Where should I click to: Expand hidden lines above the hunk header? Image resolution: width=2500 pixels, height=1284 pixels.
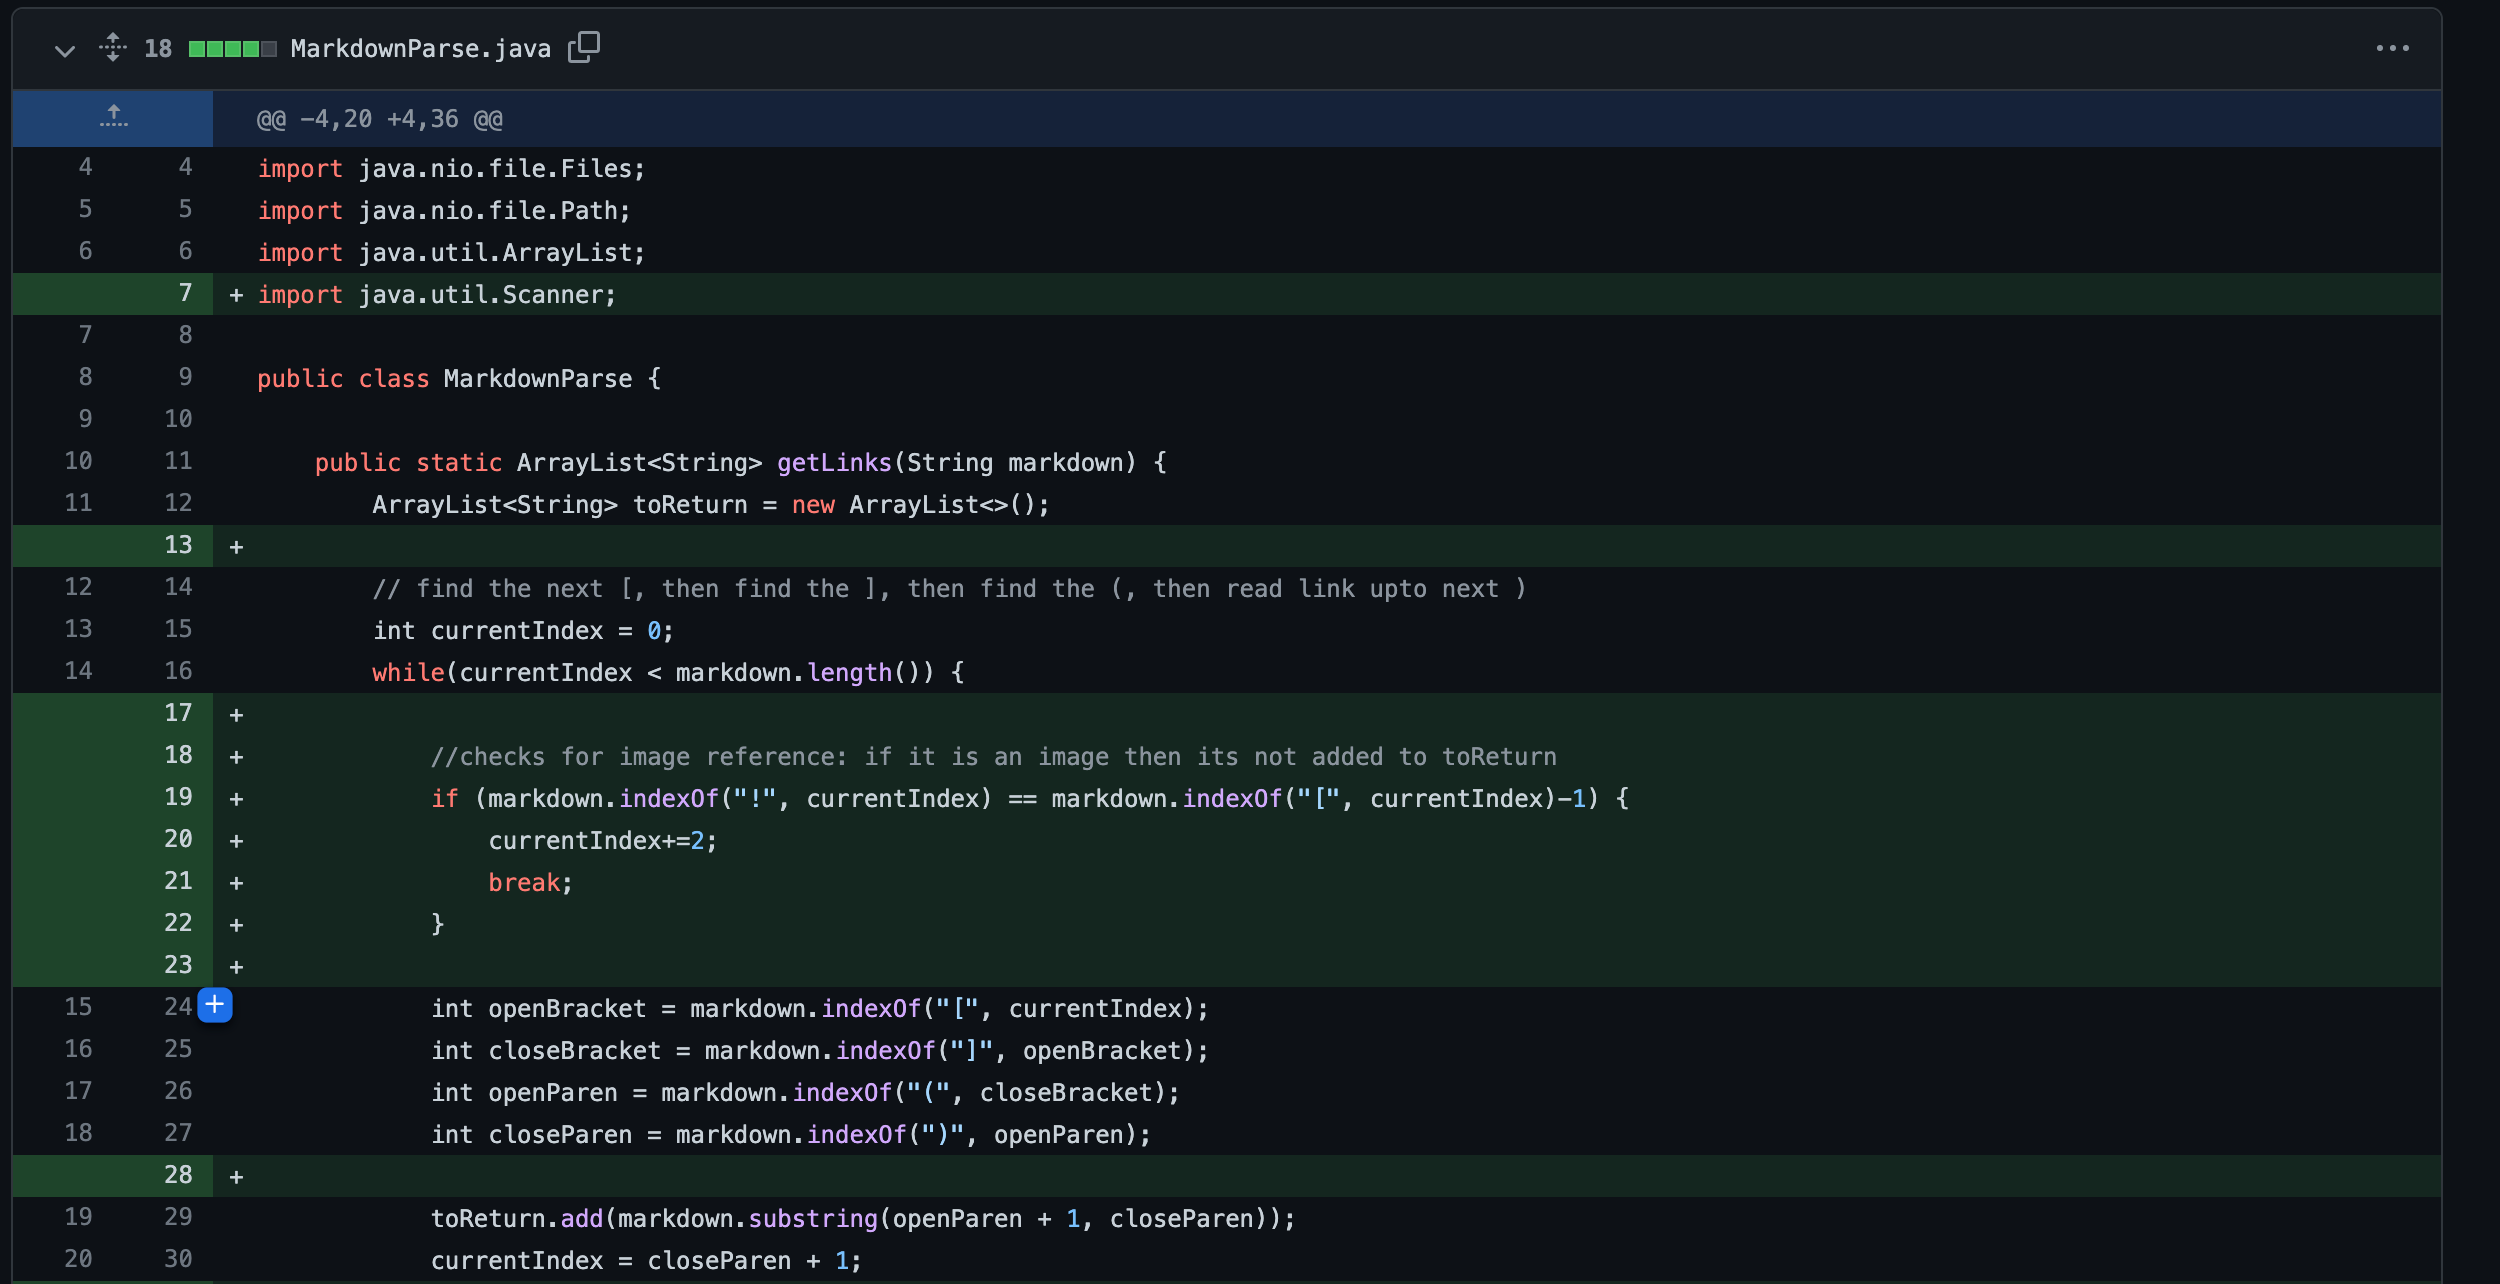coord(113,117)
